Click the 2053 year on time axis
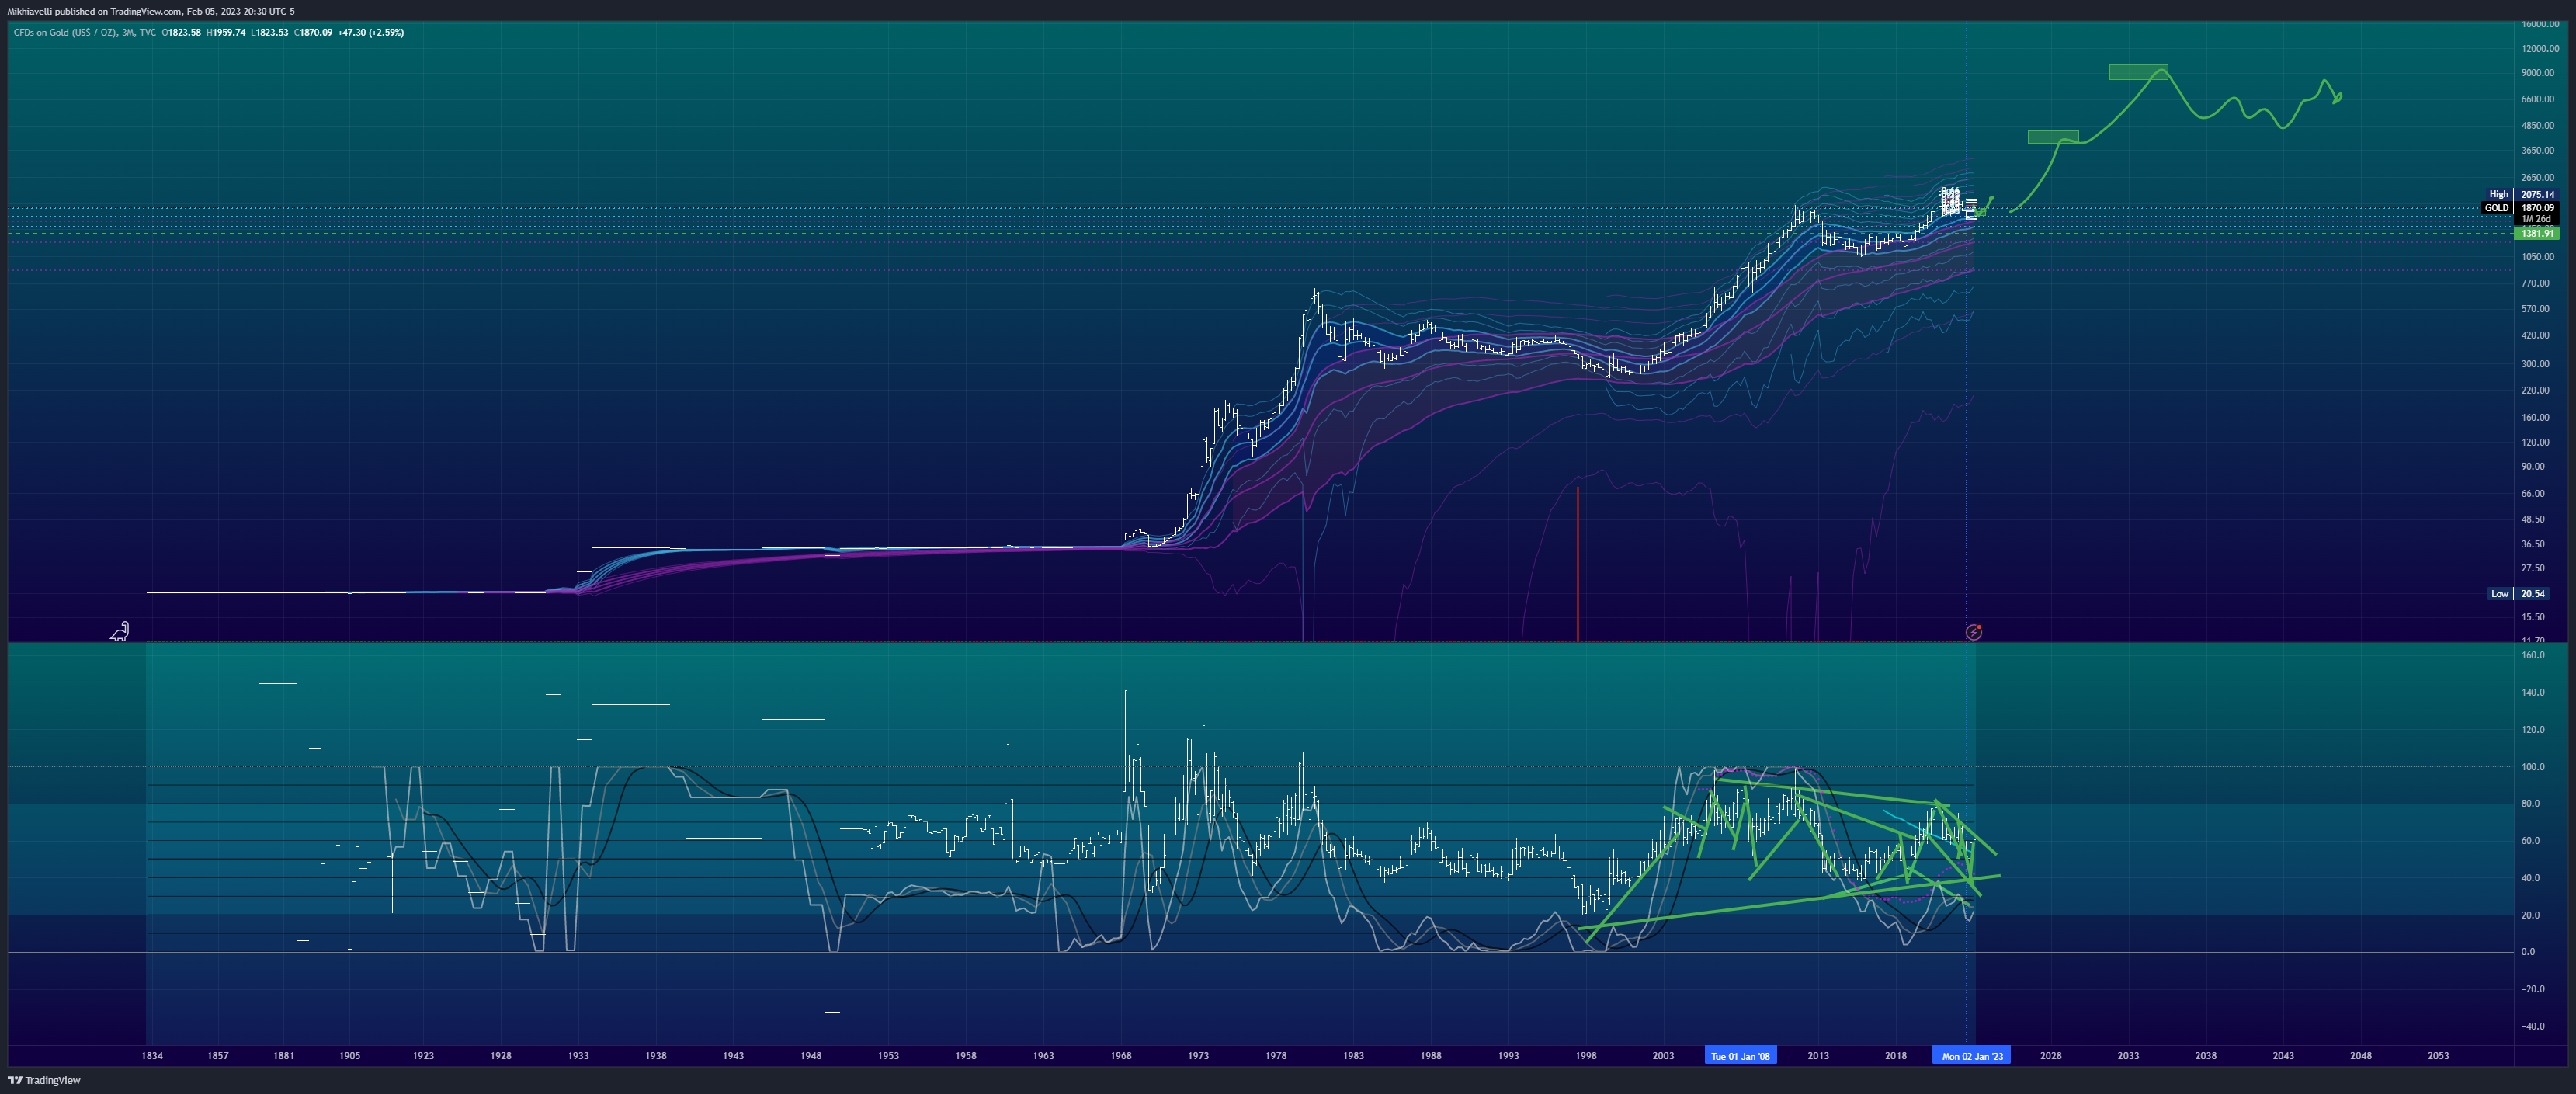 (x=2439, y=1056)
